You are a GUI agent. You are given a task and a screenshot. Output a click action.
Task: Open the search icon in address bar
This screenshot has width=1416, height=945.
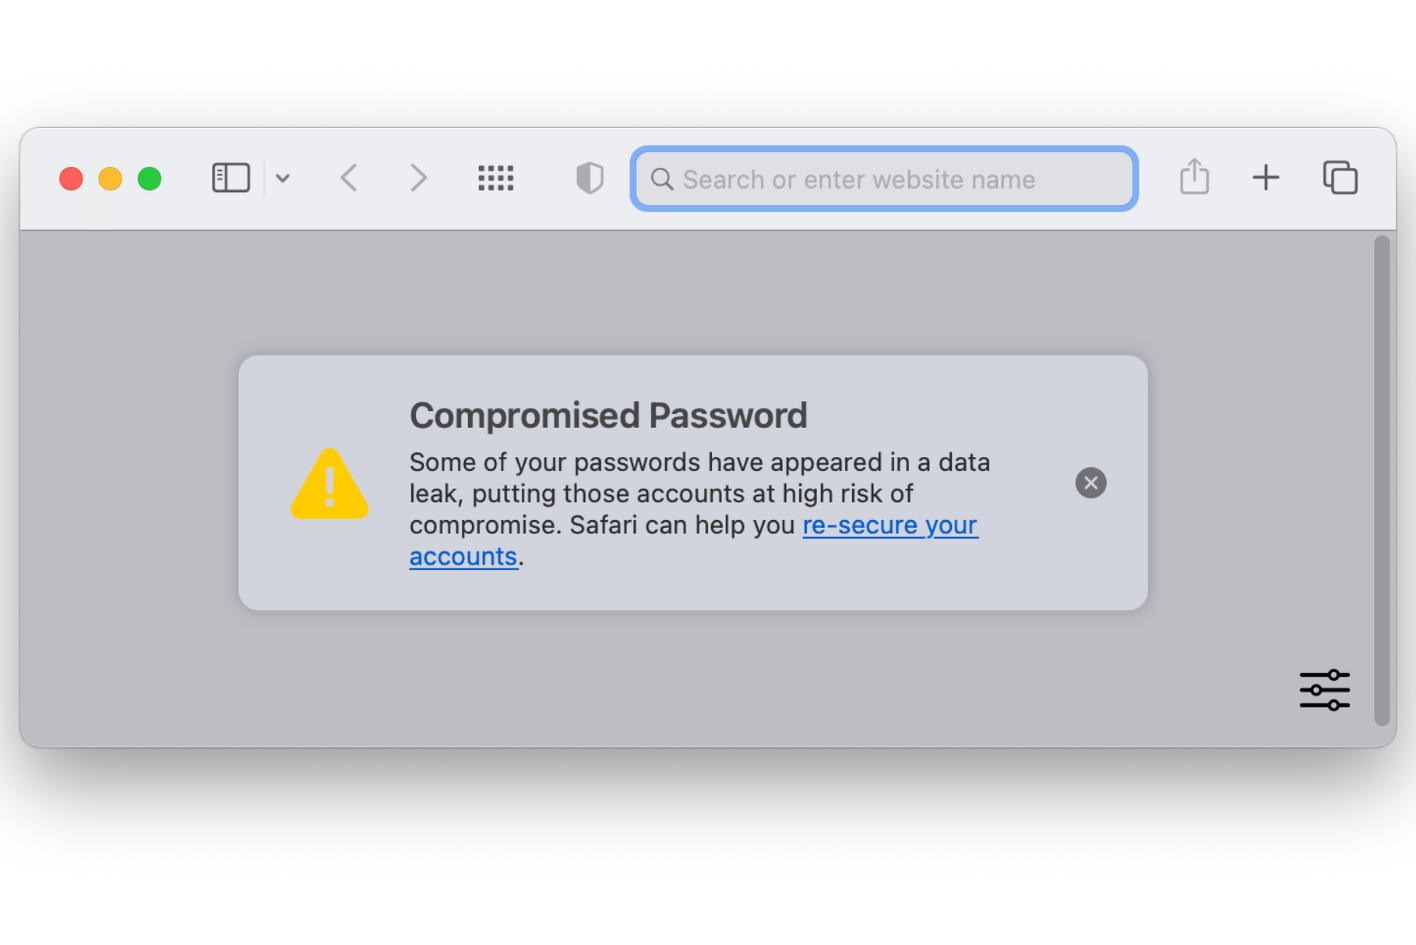point(661,179)
